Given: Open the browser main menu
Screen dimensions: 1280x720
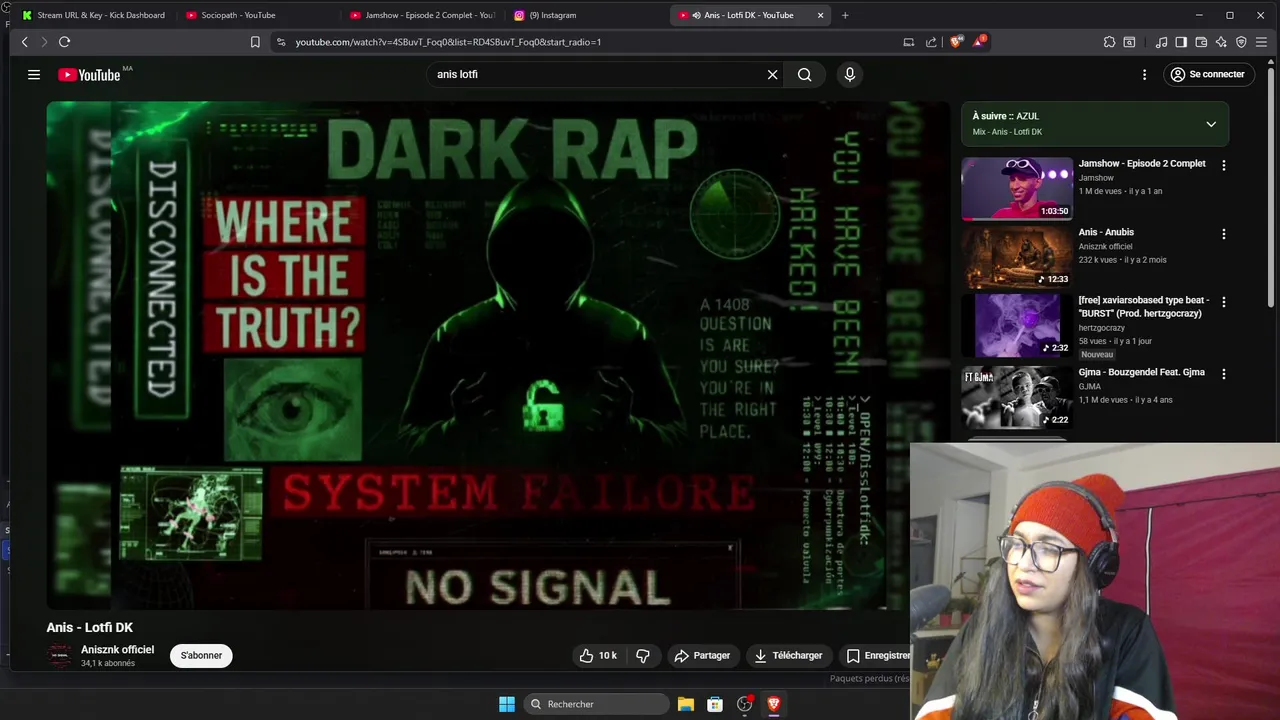Looking at the screenshot, I should coord(1262,42).
